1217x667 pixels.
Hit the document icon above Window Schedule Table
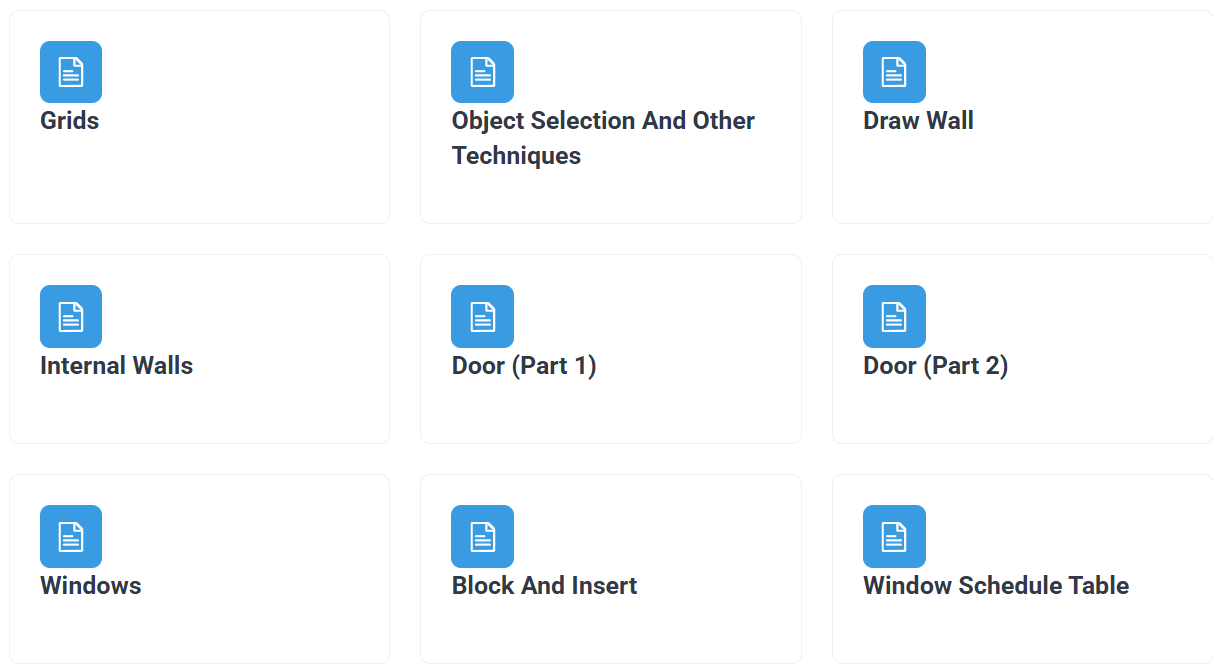(x=894, y=536)
